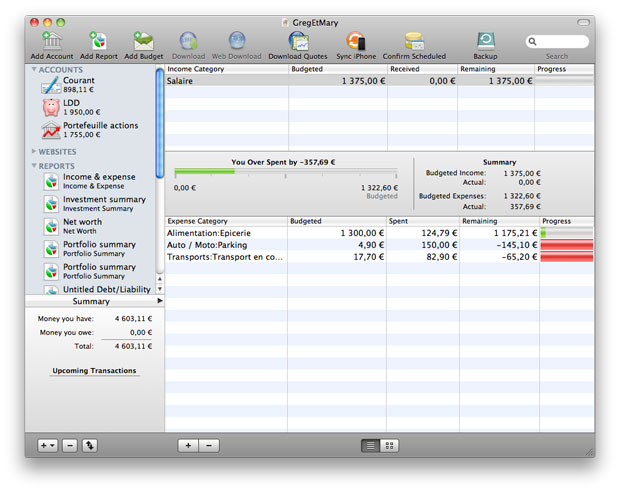Viewport: 620px width, 492px height.
Task: Click the overspent budget progress bar
Action: [285, 172]
